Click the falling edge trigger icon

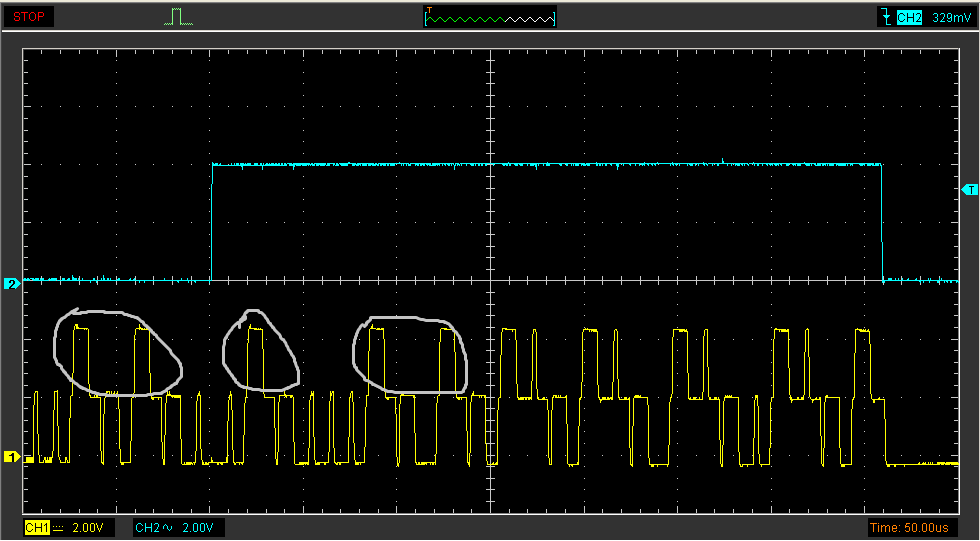pos(885,16)
